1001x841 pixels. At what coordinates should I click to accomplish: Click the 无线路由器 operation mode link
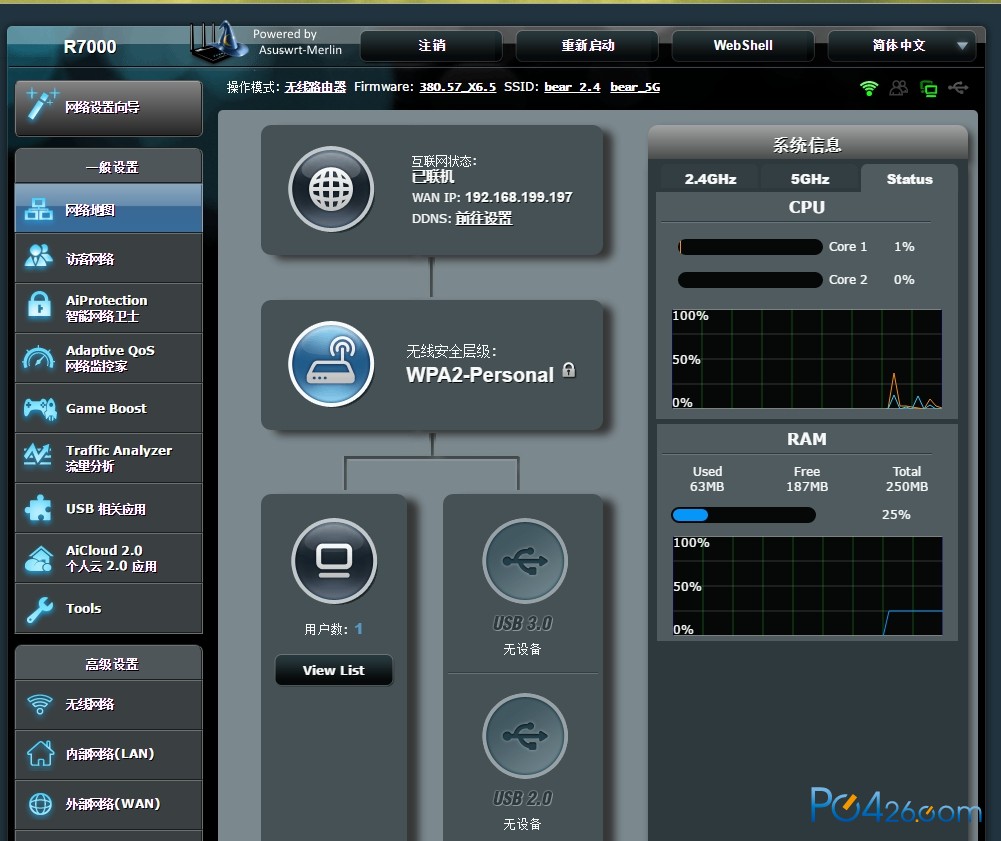[x=315, y=87]
